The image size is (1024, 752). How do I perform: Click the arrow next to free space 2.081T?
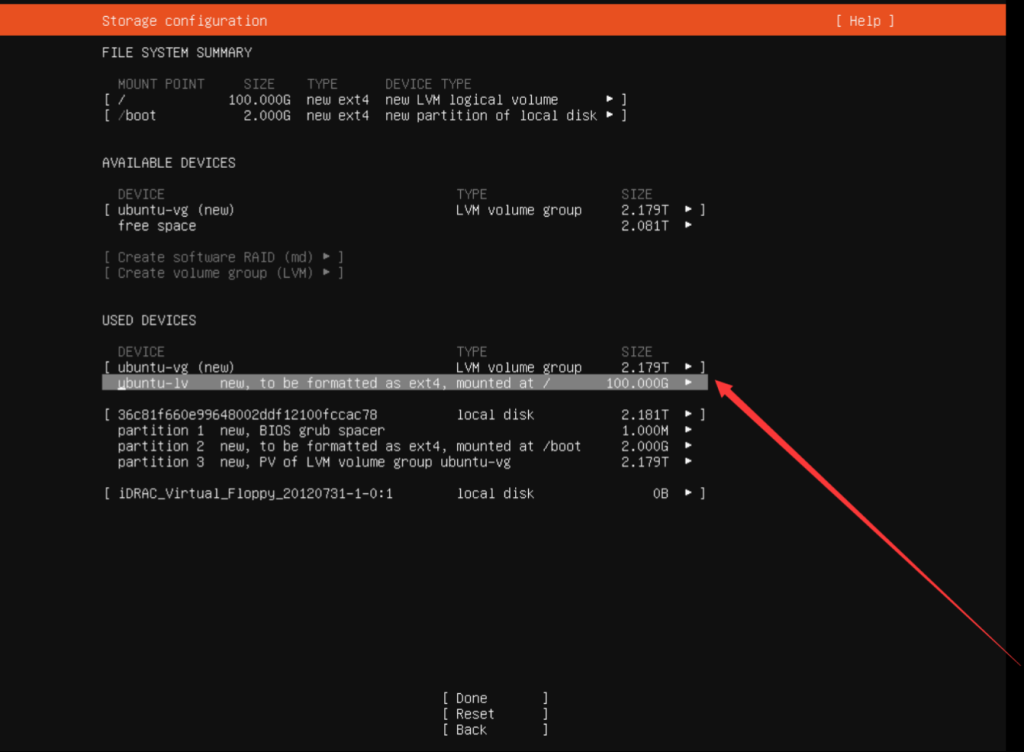(688, 226)
